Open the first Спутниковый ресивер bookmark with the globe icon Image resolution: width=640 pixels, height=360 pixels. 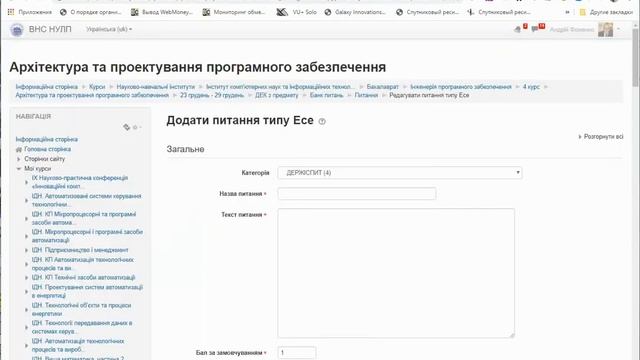pyautogui.click(x=427, y=12)
